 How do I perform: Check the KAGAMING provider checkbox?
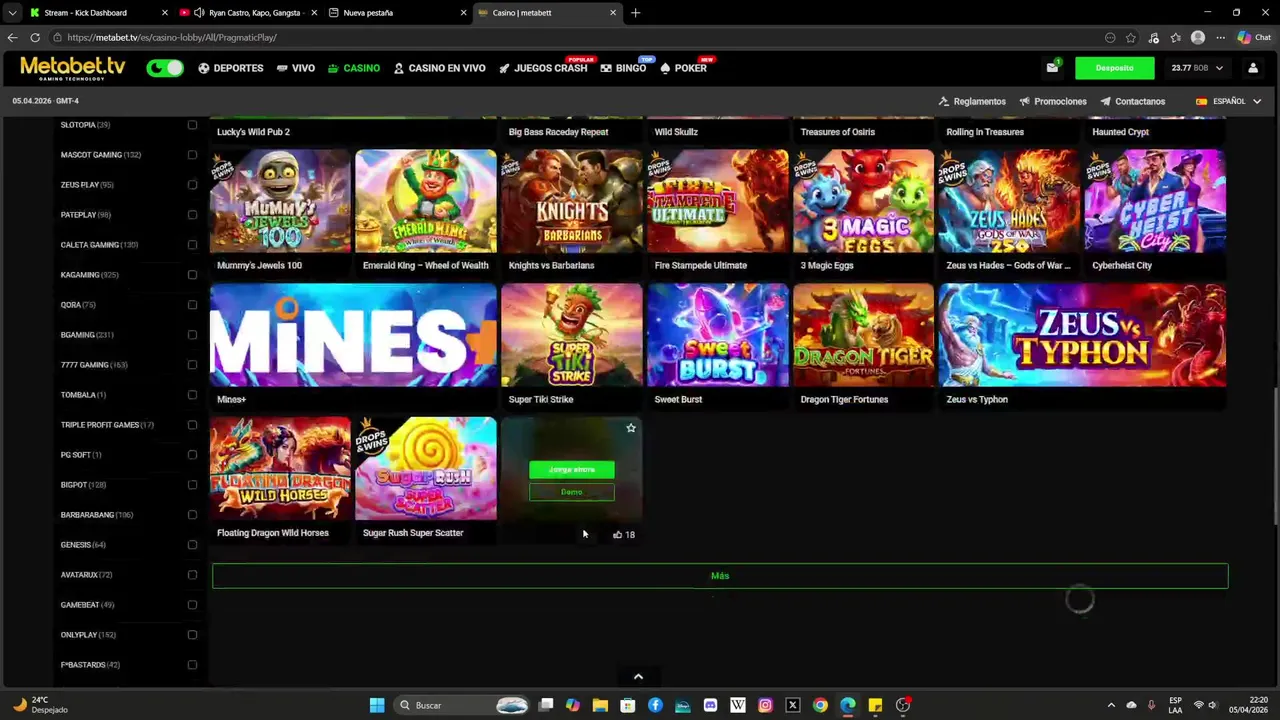pyautogui.click(x=192, y=275)
